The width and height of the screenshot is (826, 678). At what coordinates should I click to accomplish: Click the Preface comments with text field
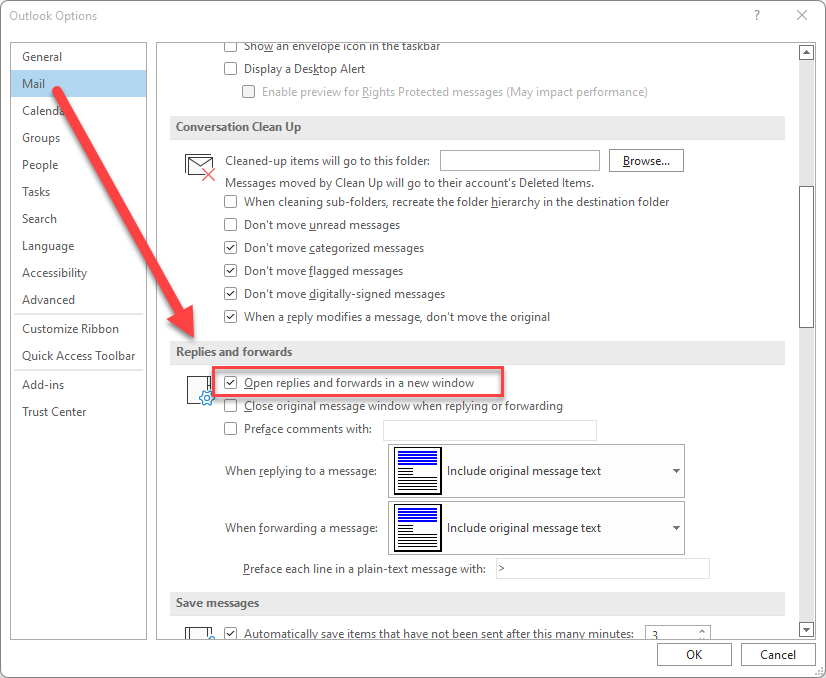click(489, 430)
